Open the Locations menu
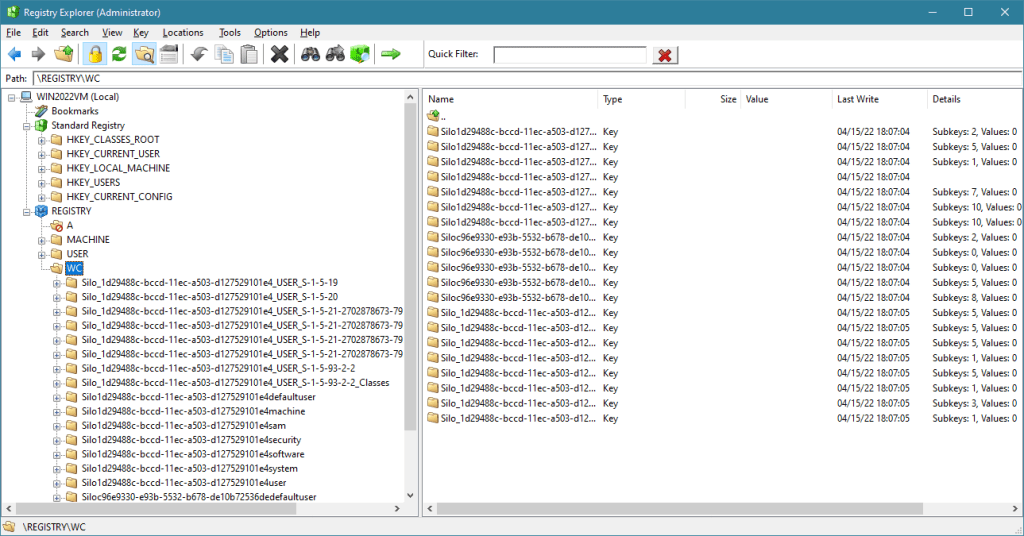The width and height of the screenshot is (1024, 536). 183,32
